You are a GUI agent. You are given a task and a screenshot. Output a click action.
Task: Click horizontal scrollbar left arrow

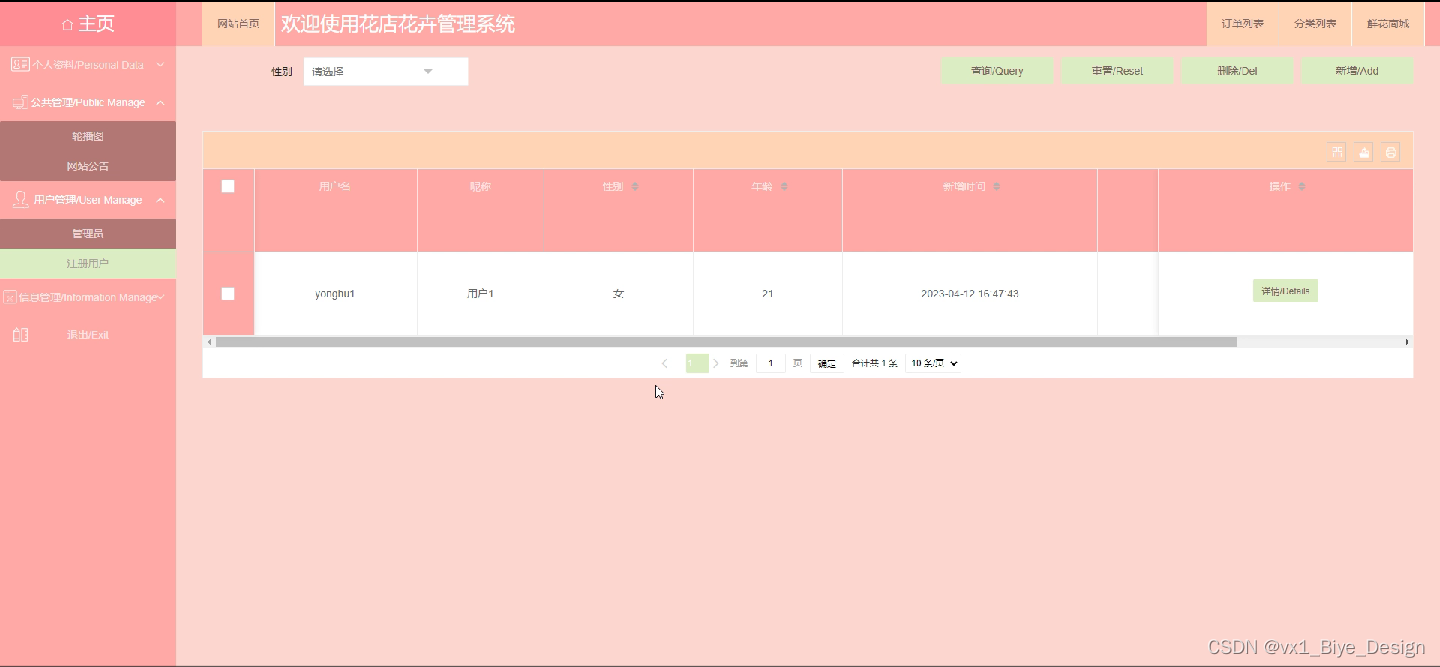coord(209,342)
